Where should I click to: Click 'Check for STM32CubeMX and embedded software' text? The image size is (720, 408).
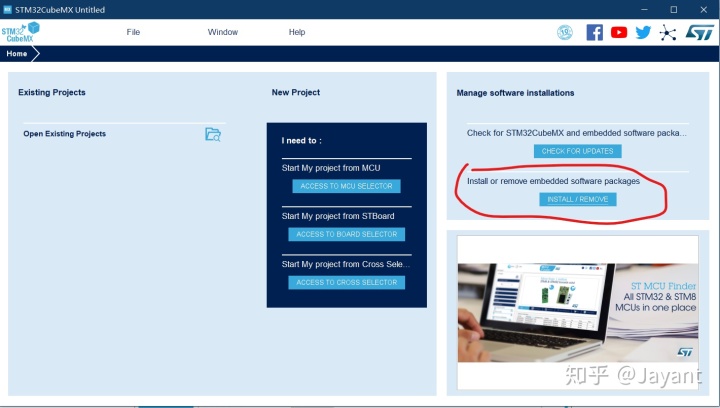pos(577,133)
